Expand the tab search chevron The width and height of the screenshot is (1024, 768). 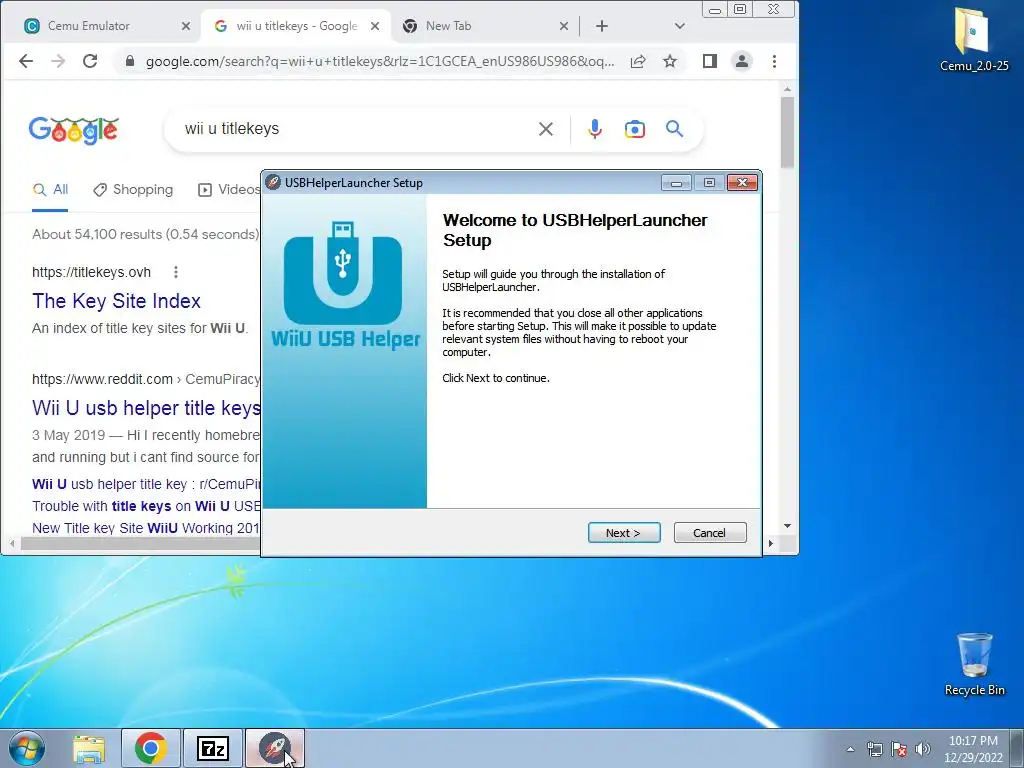coord(679,26)
